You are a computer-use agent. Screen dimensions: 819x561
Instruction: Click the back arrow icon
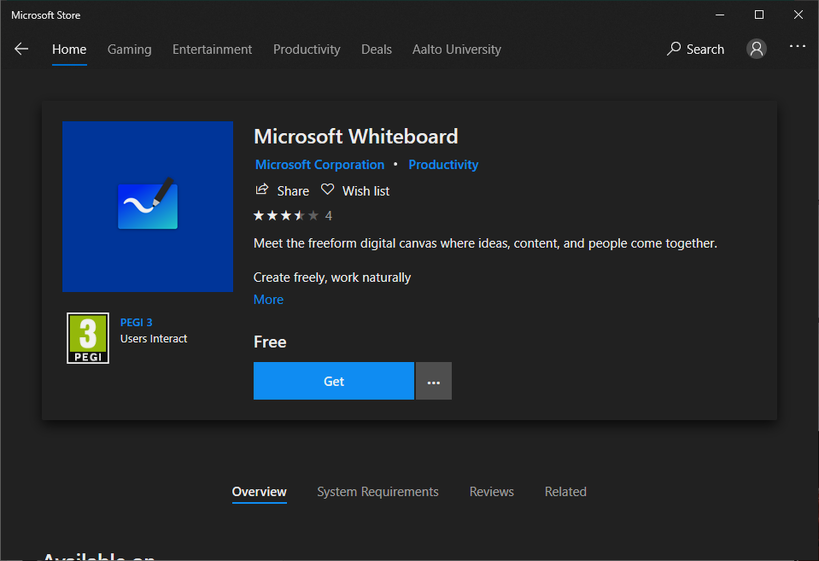coord(21,49)
